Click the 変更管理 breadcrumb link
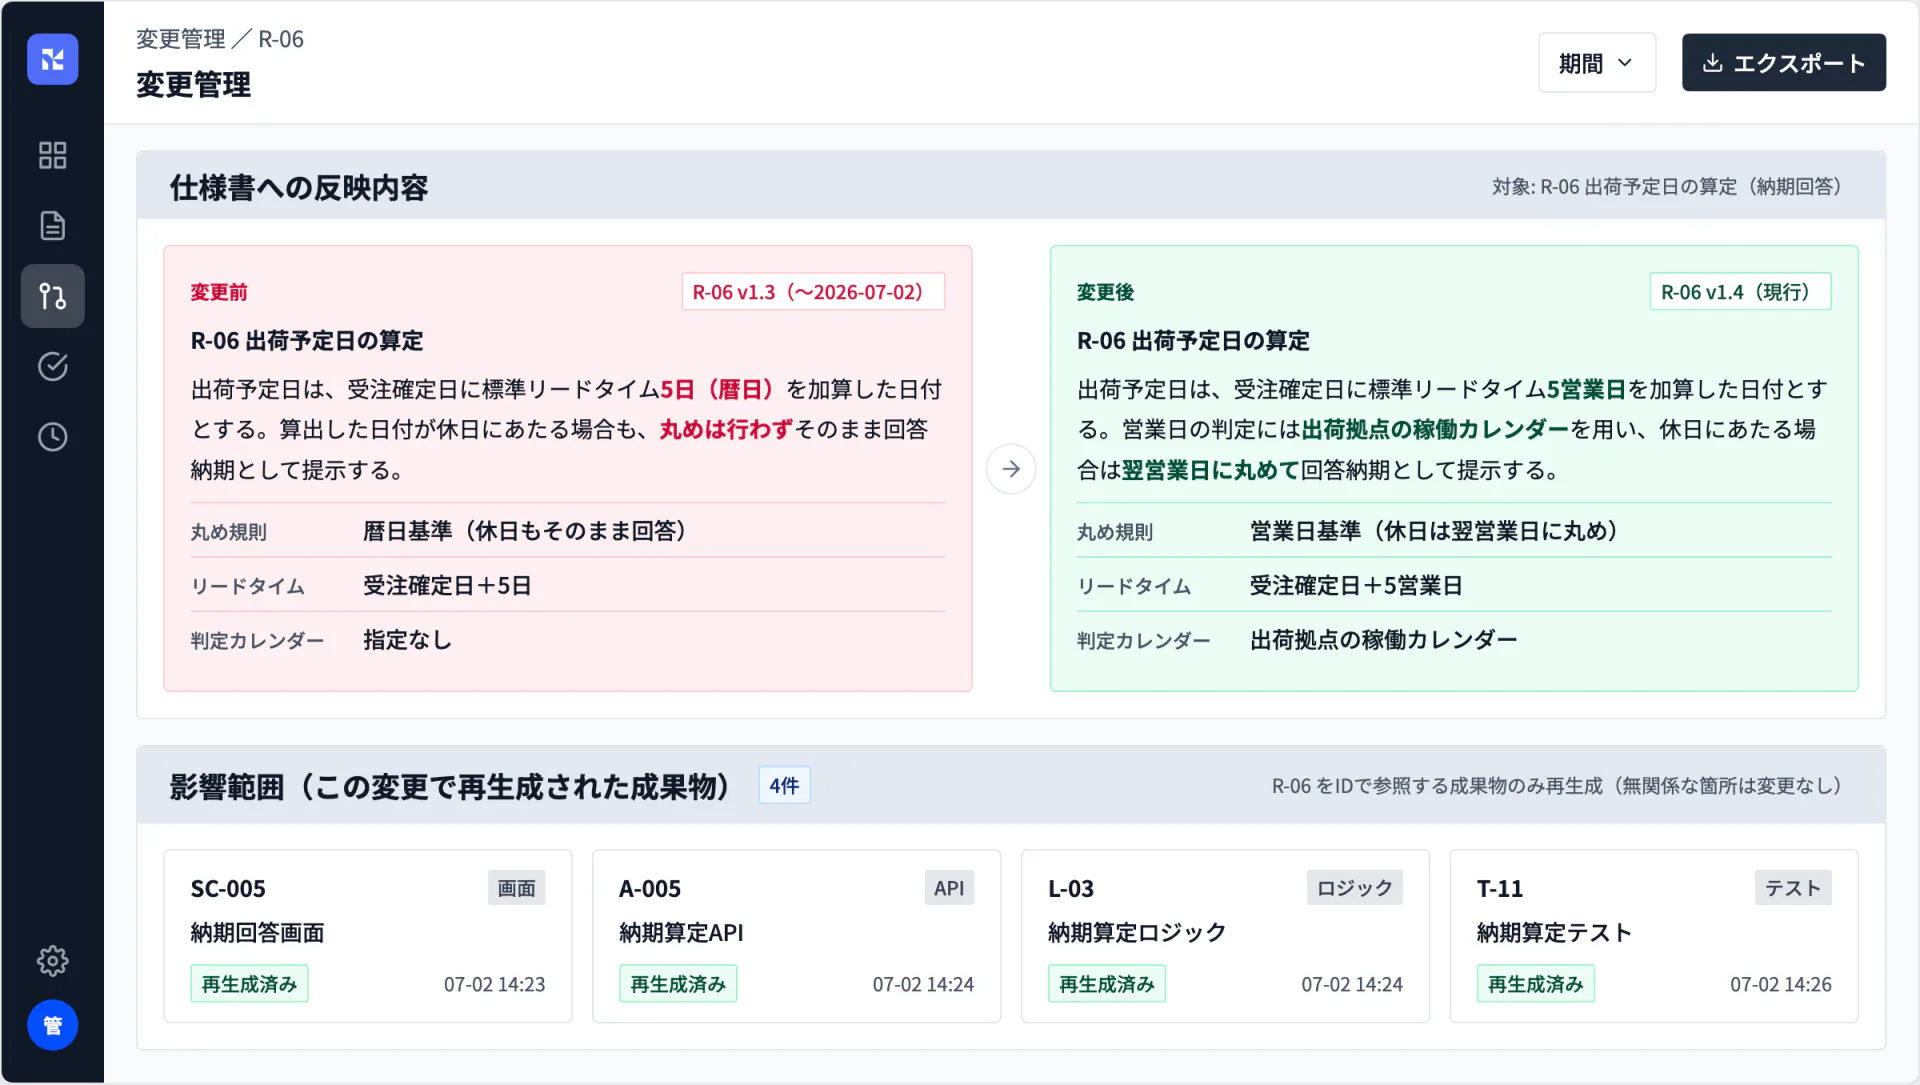The image size is (1920, 1085). (x=181, y=39)
